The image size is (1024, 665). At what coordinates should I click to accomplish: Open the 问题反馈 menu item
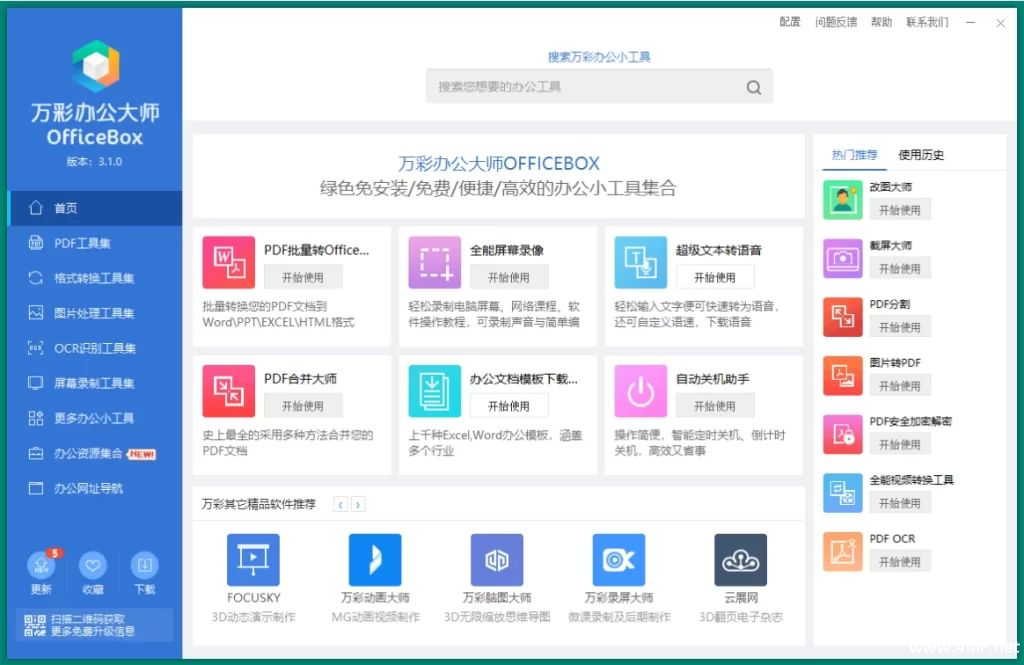point(836,22)
